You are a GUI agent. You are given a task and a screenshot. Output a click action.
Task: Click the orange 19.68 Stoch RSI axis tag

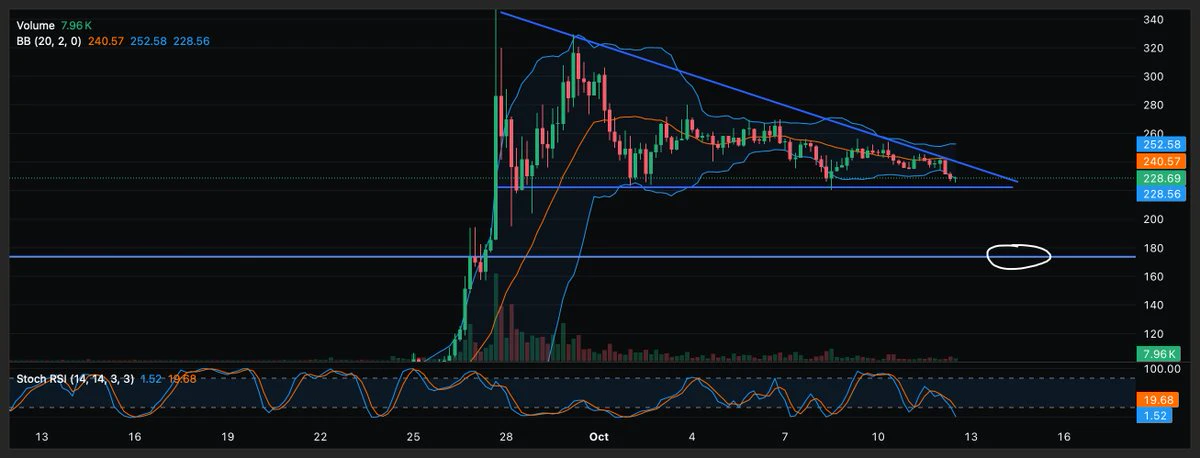pos(1159,400)
